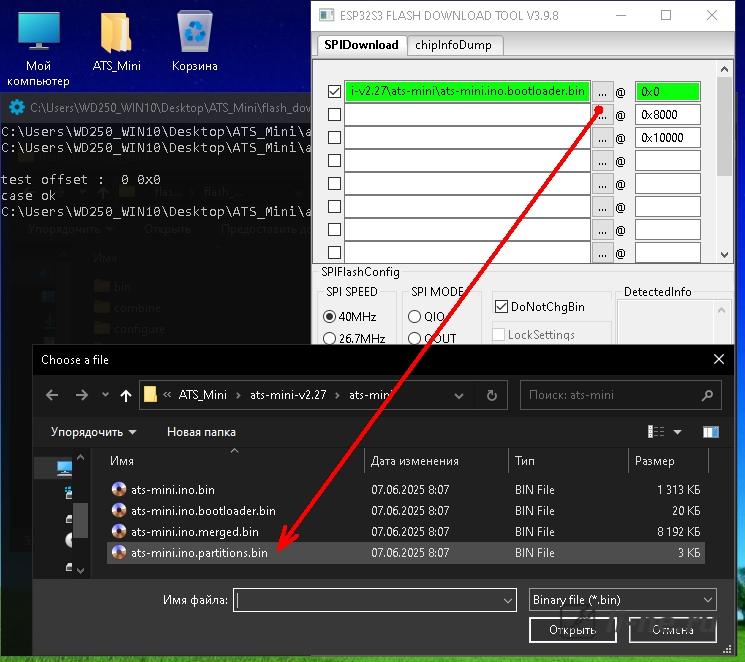
Task: Change the file view layout icon
Action: (x=656, y=432)
